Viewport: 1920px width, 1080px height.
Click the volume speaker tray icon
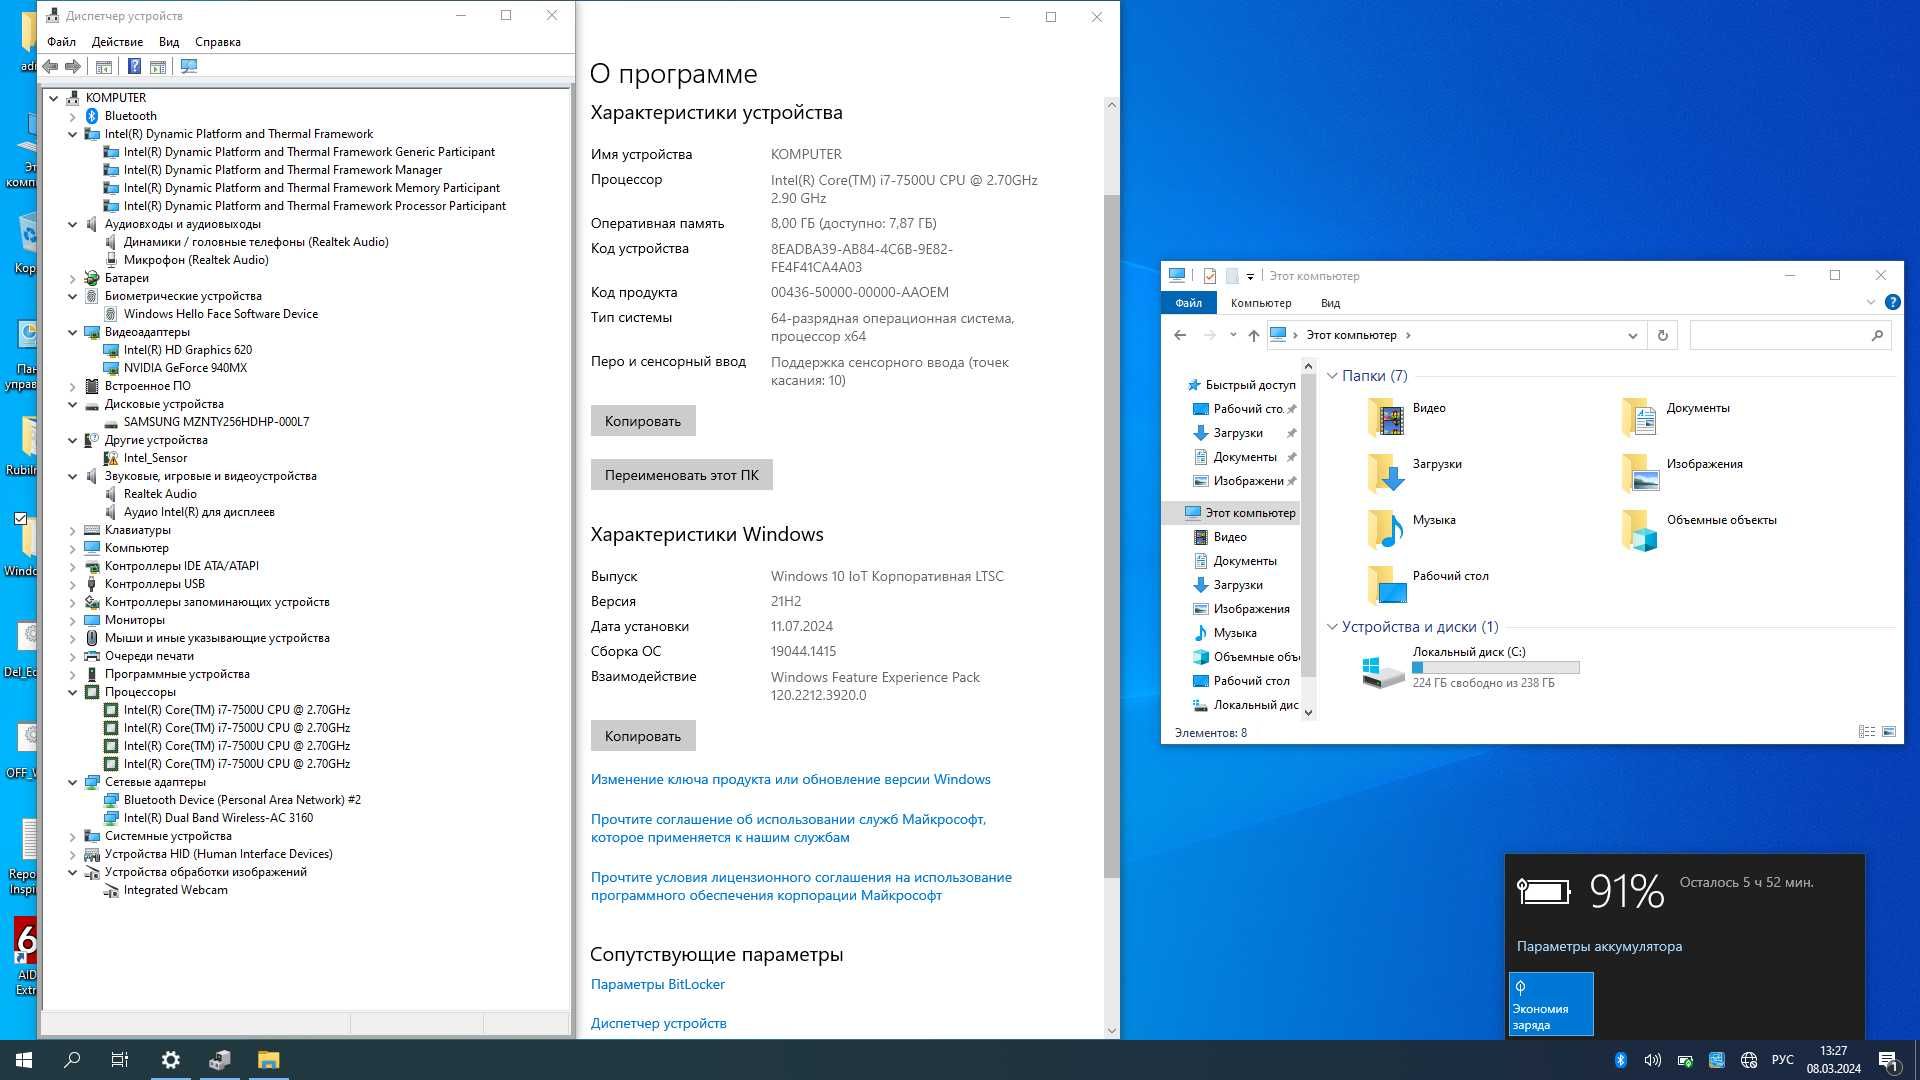pos(1652,1060)
